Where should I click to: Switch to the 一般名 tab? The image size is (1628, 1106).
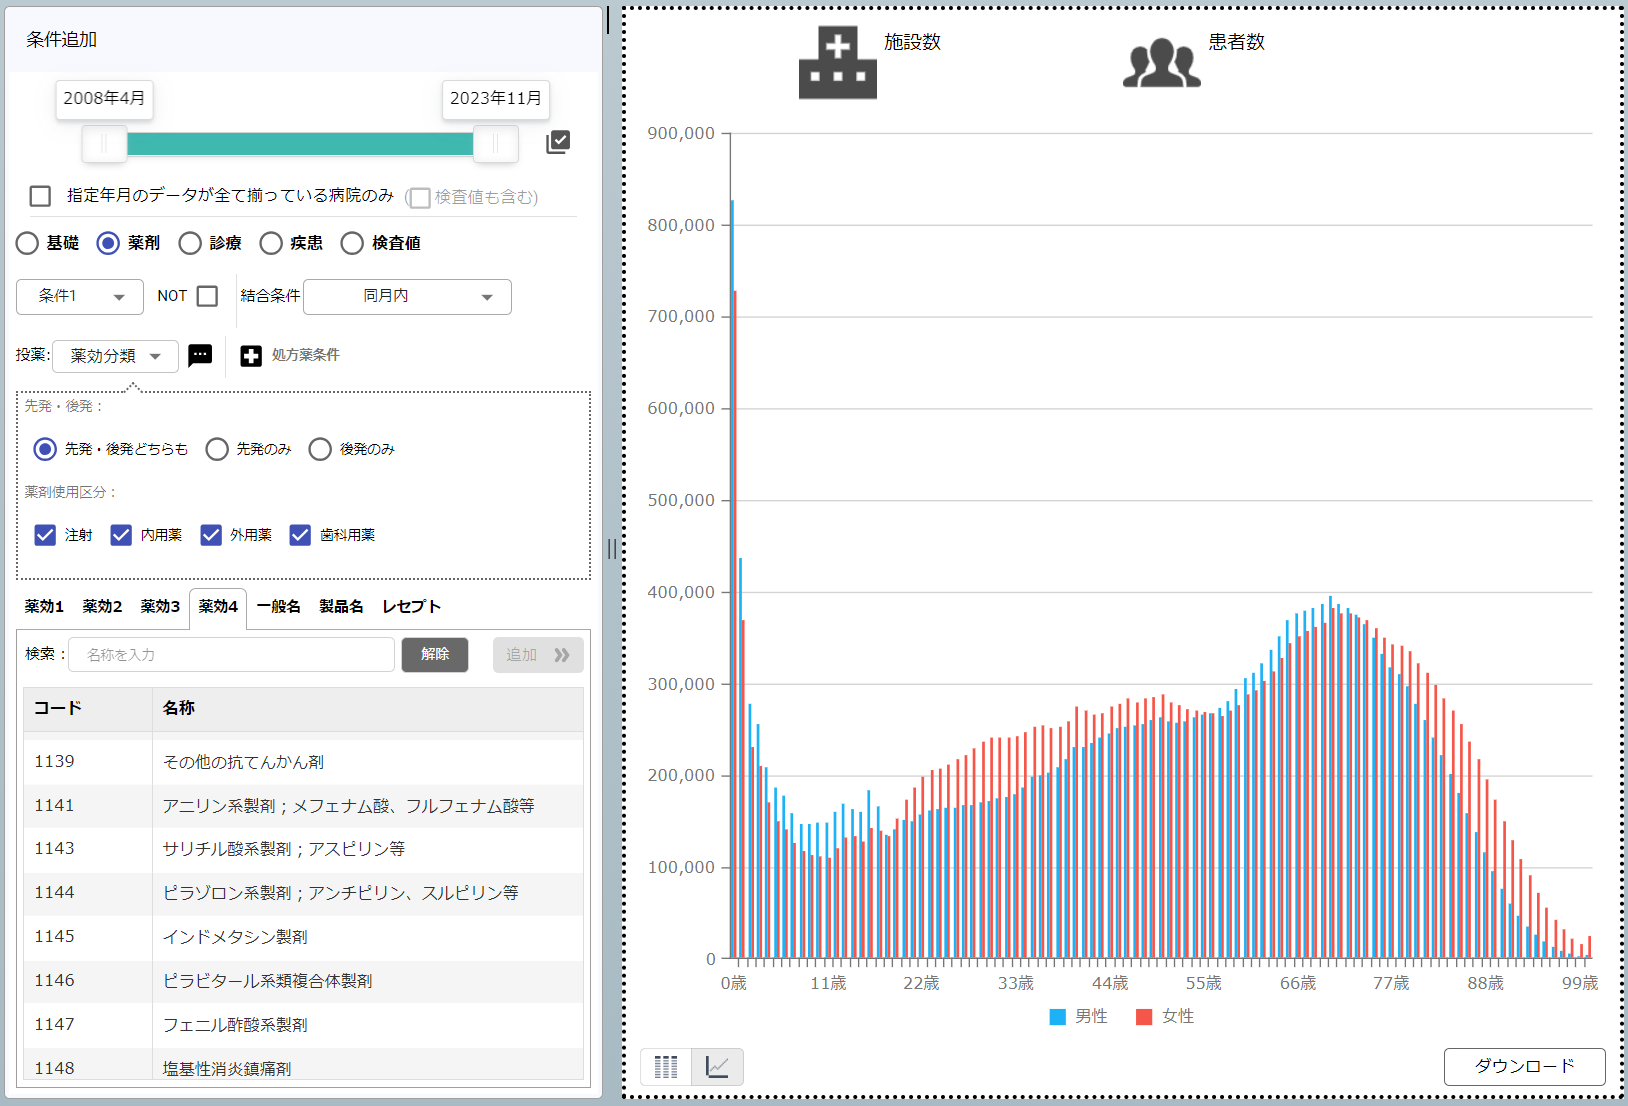278,606
